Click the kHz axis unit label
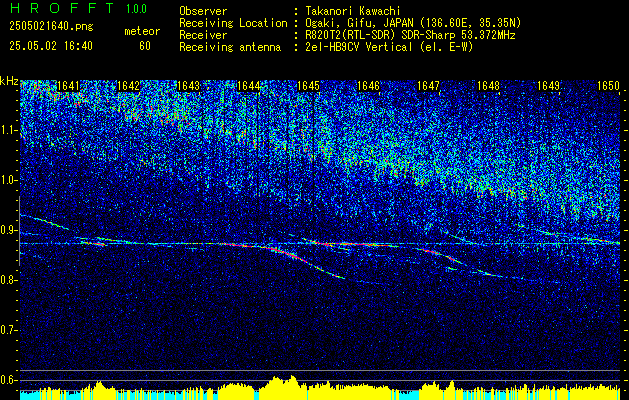The height and width of the screenshot is (400, 629). pyautogui.click(x=9, y=81)
